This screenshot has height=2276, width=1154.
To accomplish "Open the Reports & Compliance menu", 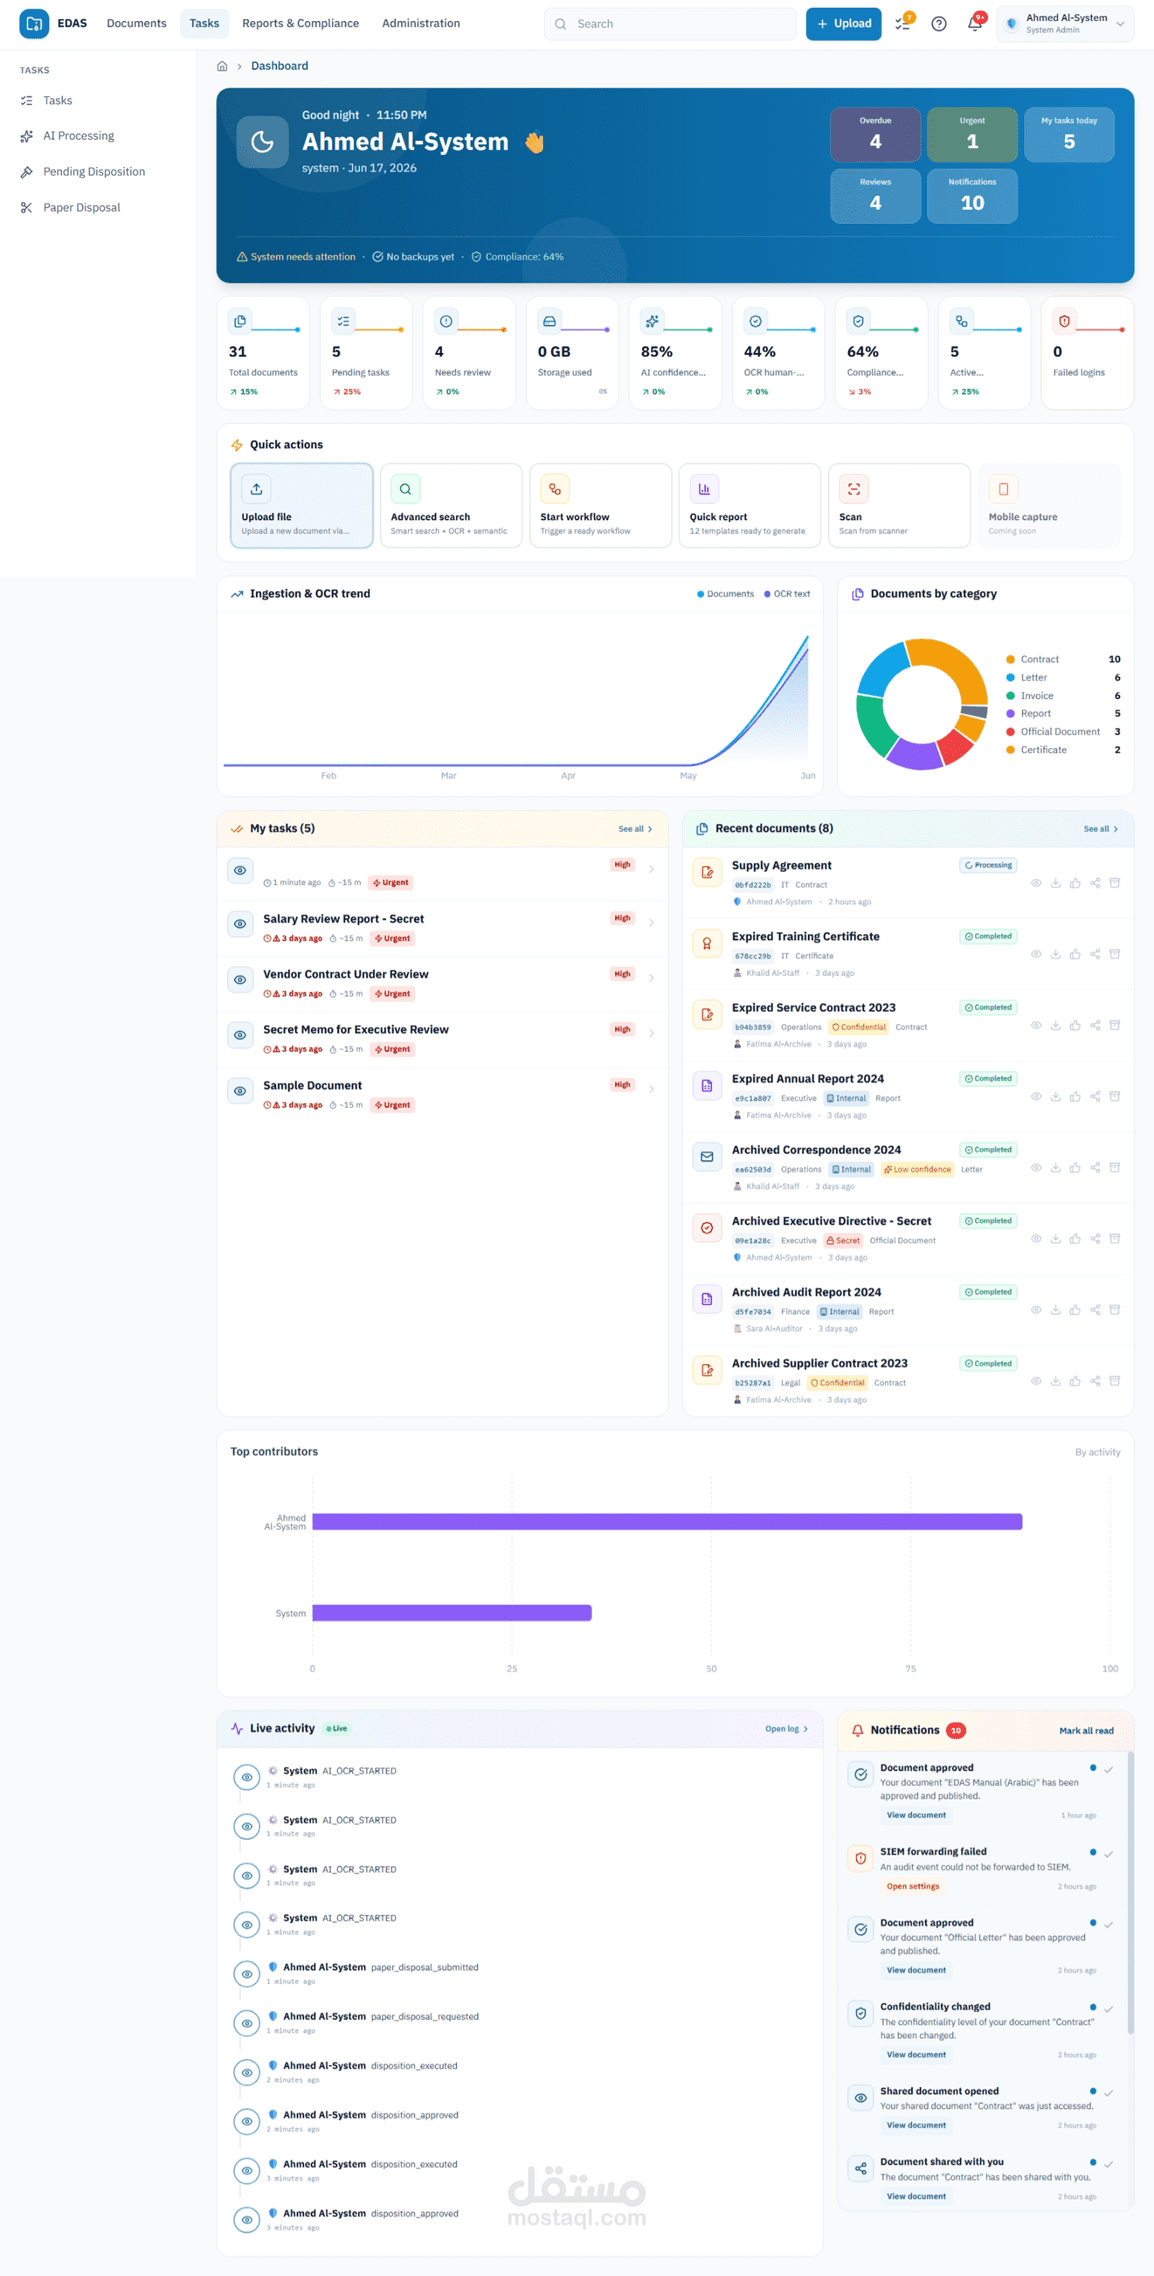I will pyautogui.click(x=300, y=23).
